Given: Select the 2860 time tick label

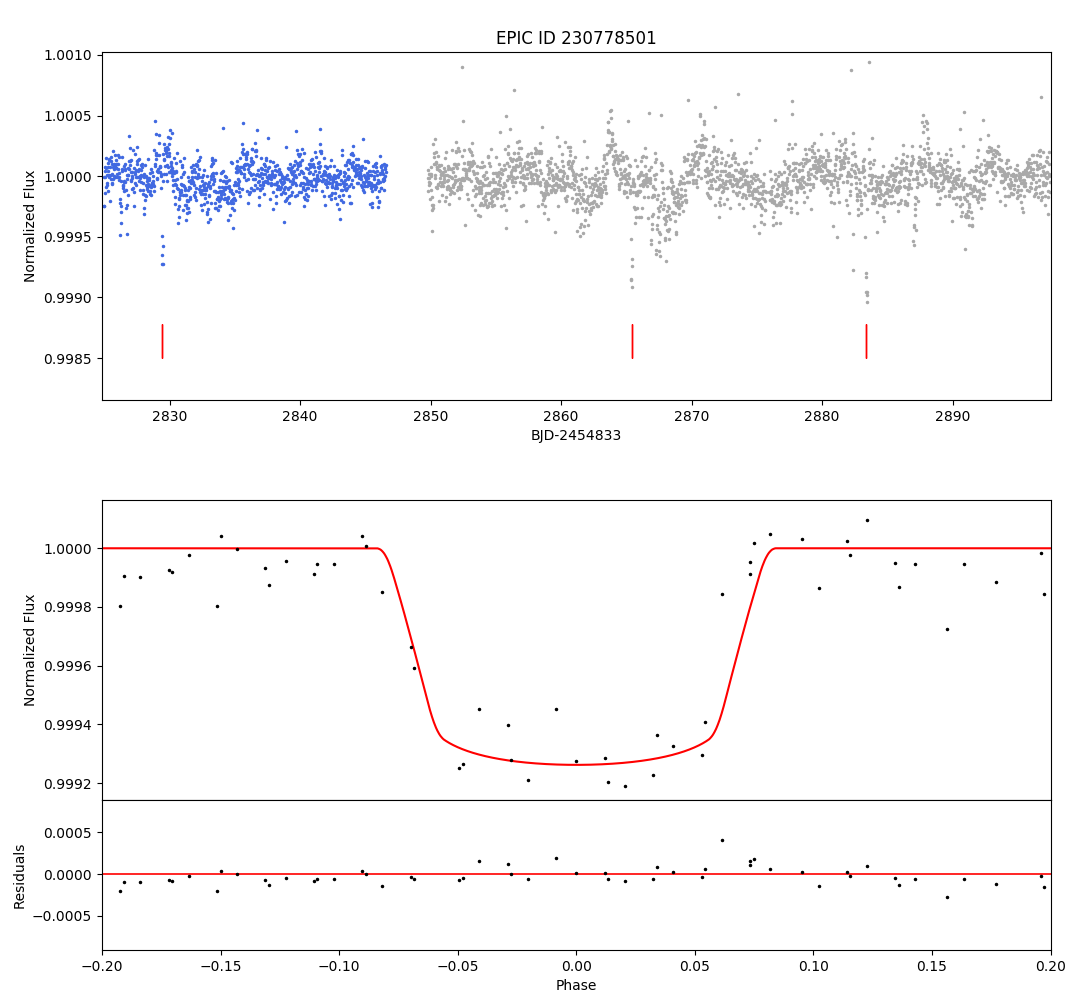Looking at the screenshot, I should [561, 417].
